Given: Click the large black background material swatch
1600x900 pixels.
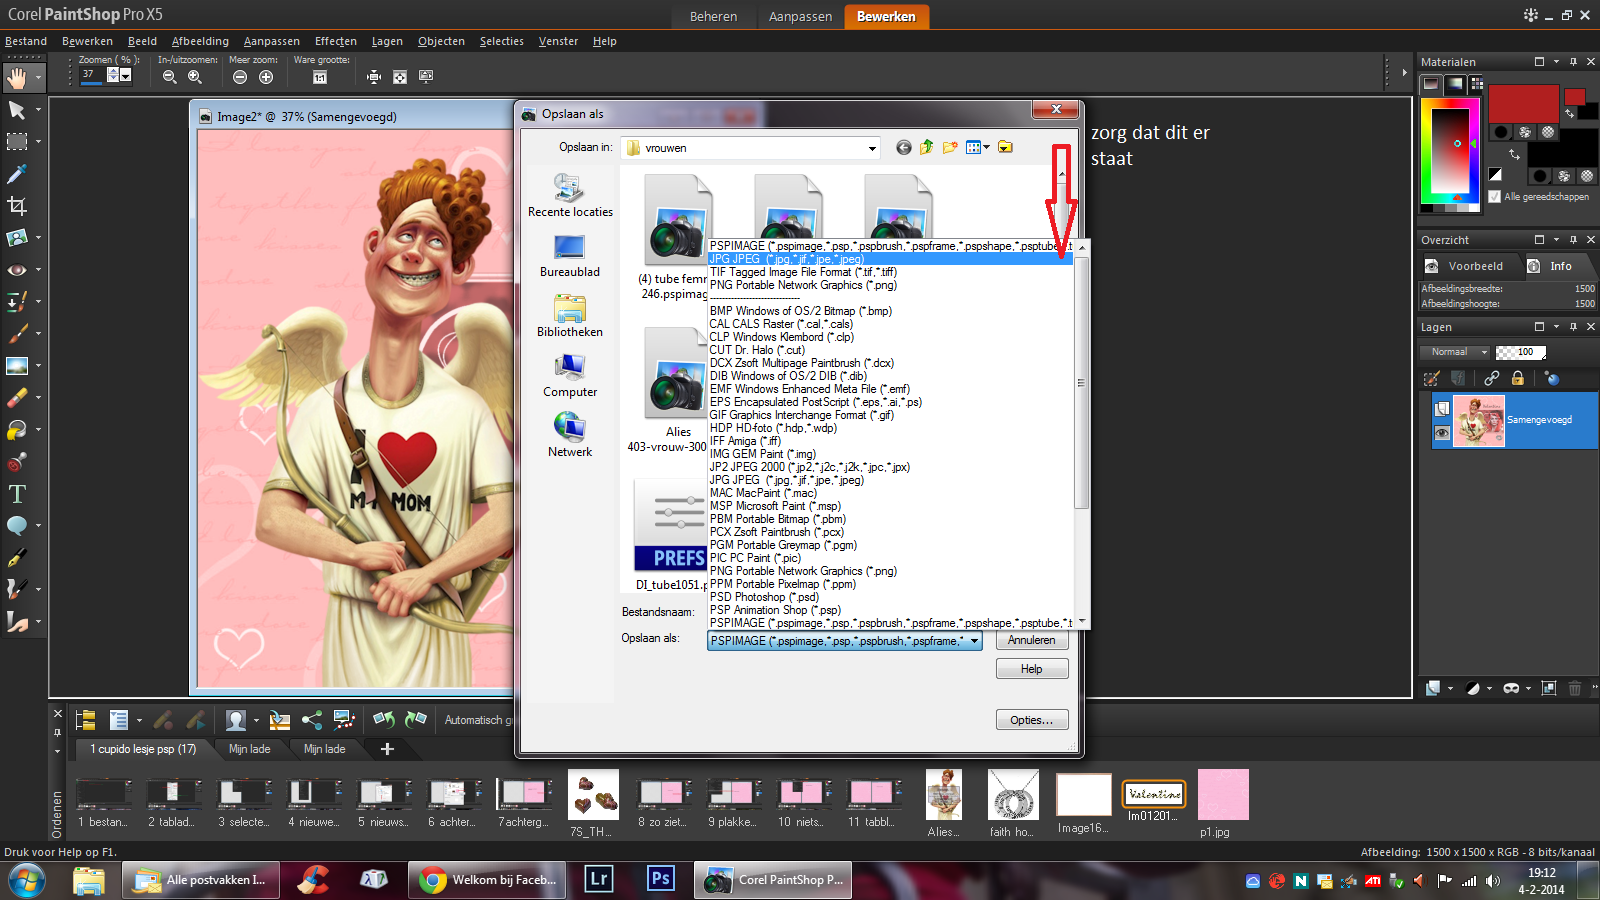Looking at the screenshot, I should click(1563, 149).
